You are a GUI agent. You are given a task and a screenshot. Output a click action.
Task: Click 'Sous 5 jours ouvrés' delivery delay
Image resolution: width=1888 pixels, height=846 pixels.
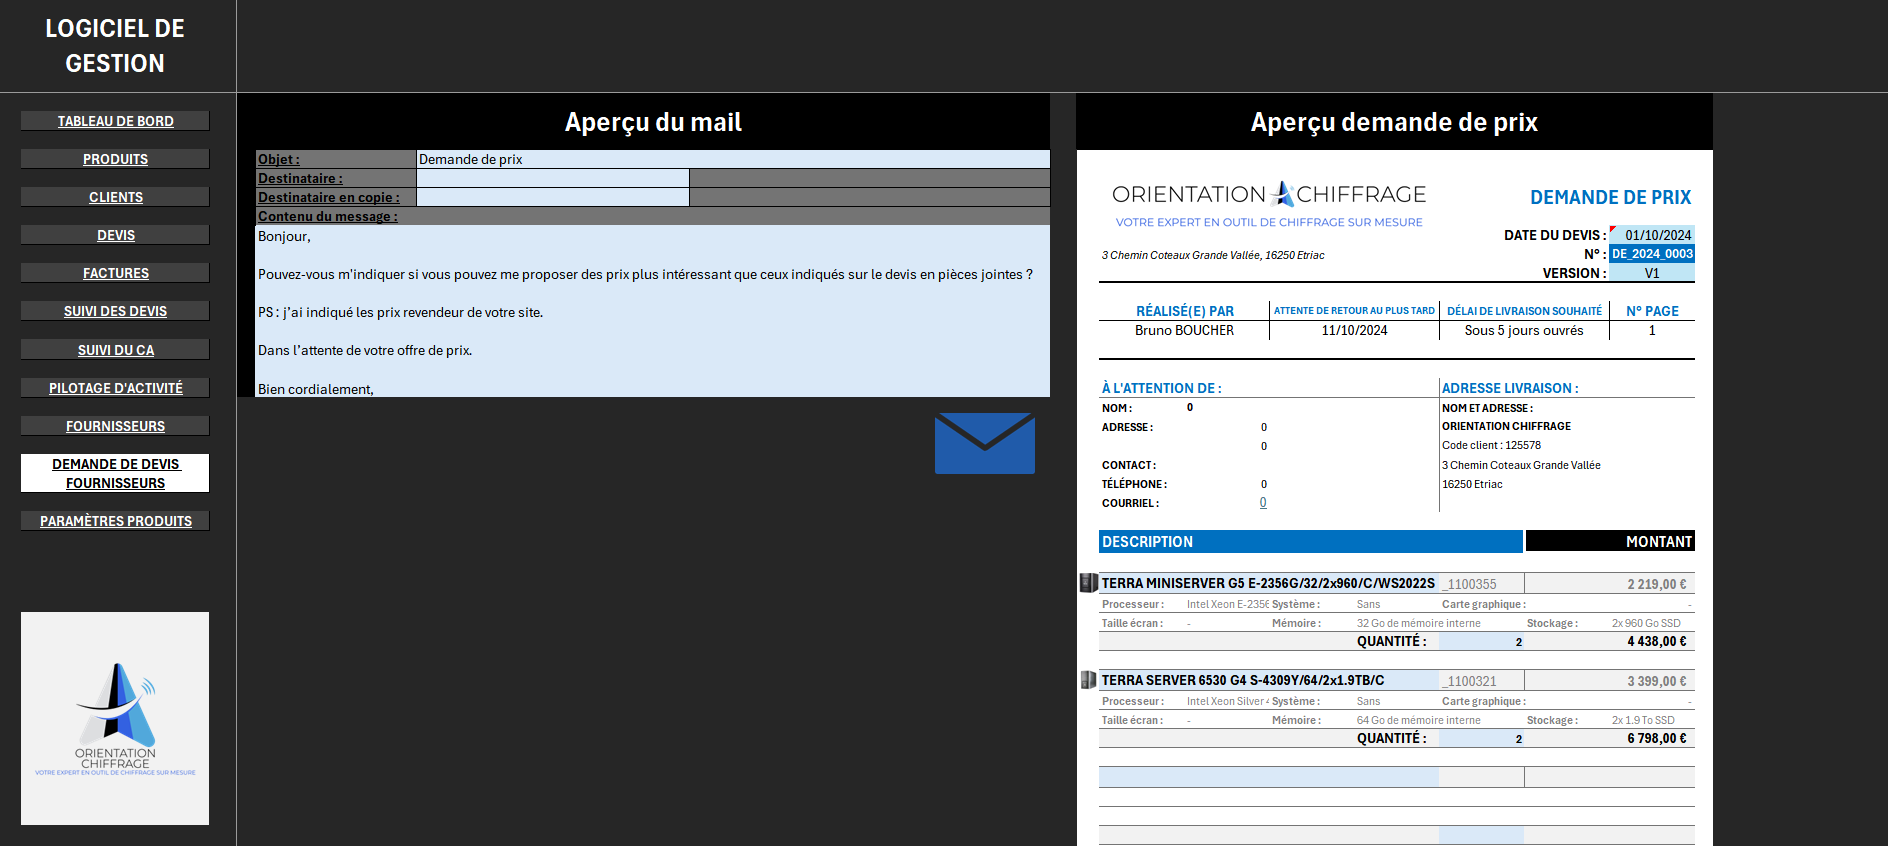[x=1524, y=330]
